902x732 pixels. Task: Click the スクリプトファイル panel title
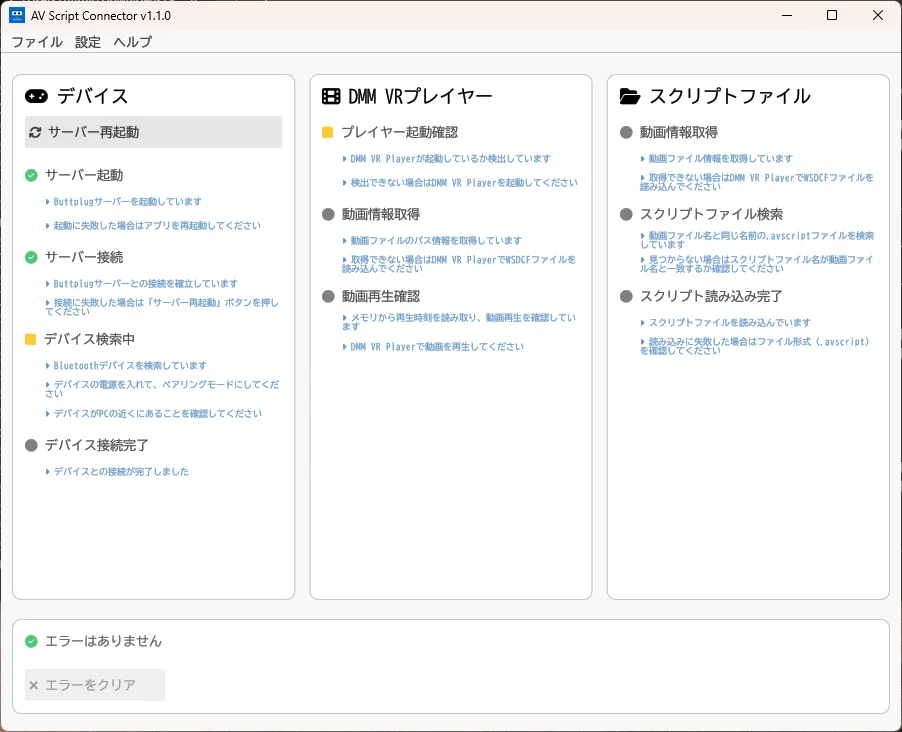click(730, 96)
